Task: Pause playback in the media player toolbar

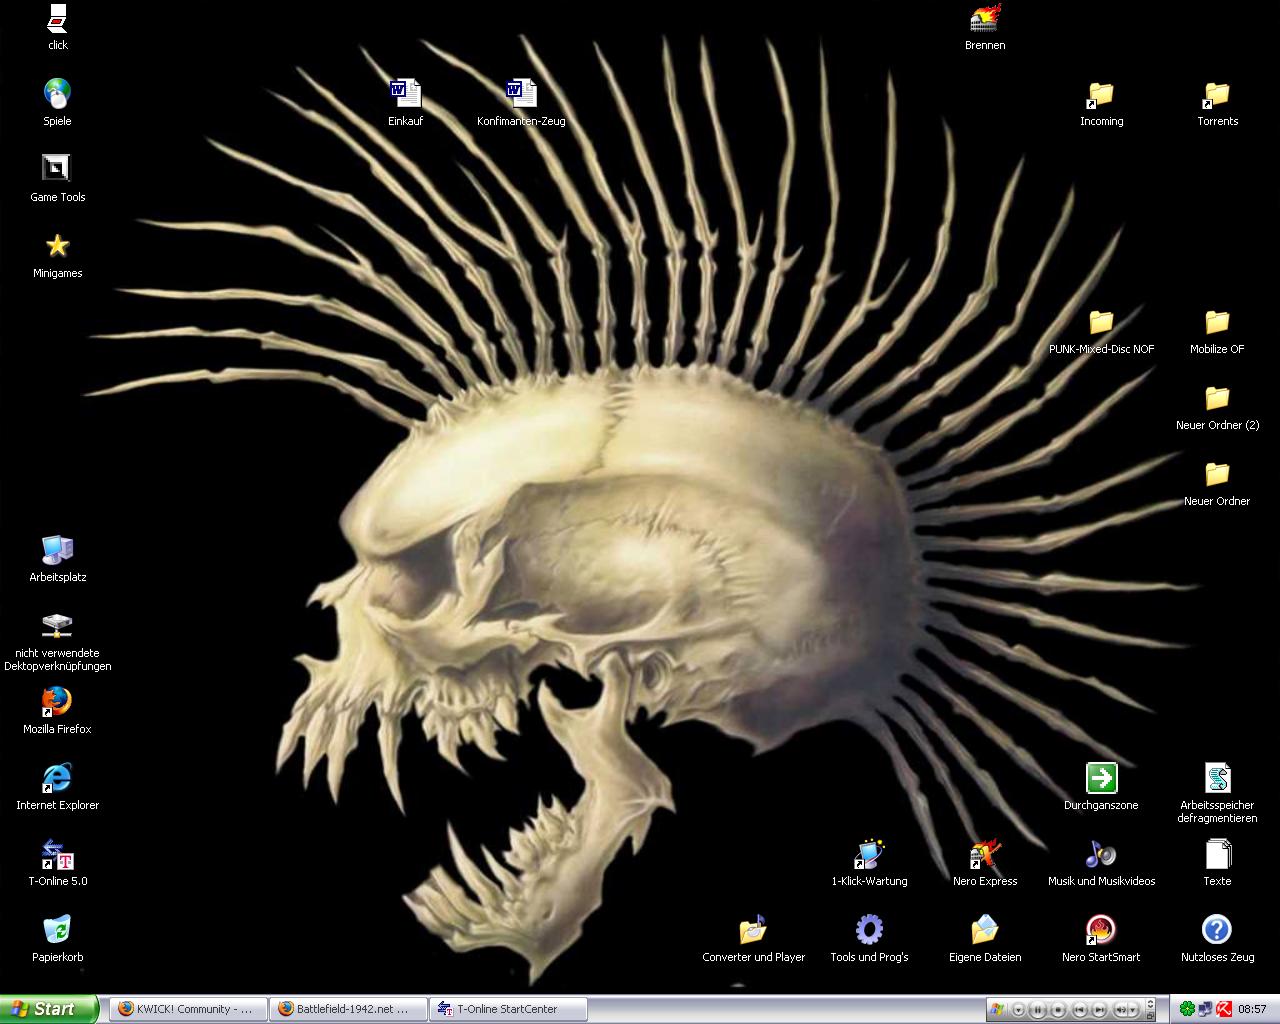Action: point(1038,1010)
